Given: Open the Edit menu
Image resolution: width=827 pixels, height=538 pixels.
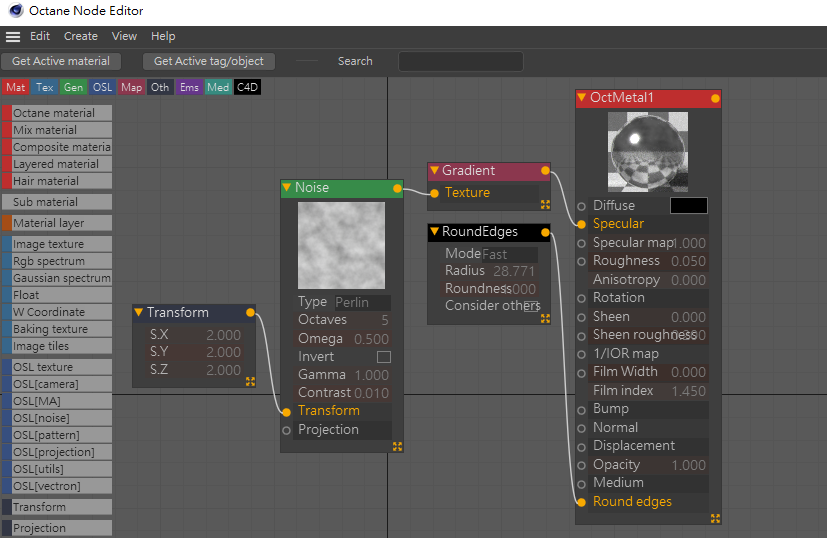Looking at the screenshot, I should (40, 36).
